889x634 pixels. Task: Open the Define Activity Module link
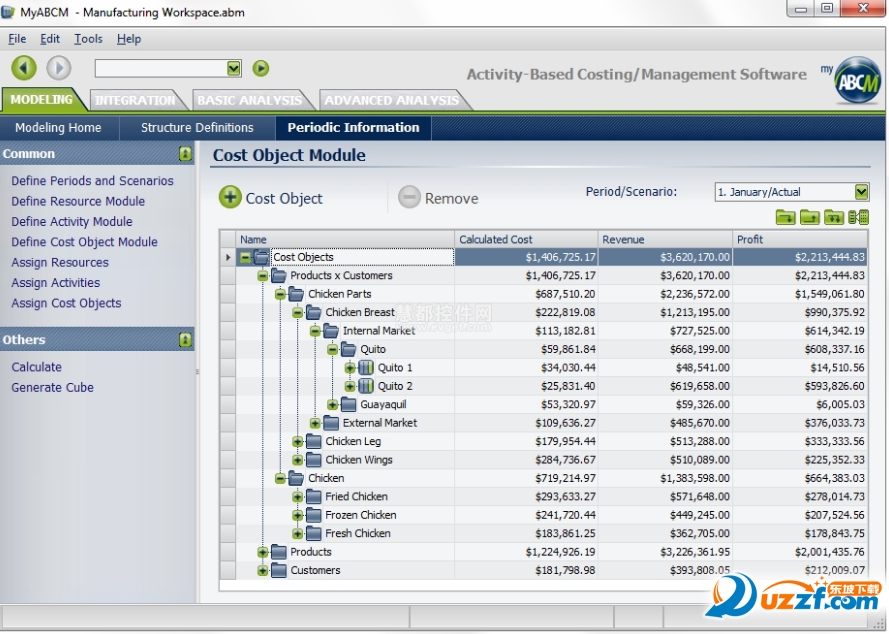click(x=72, y=222)
